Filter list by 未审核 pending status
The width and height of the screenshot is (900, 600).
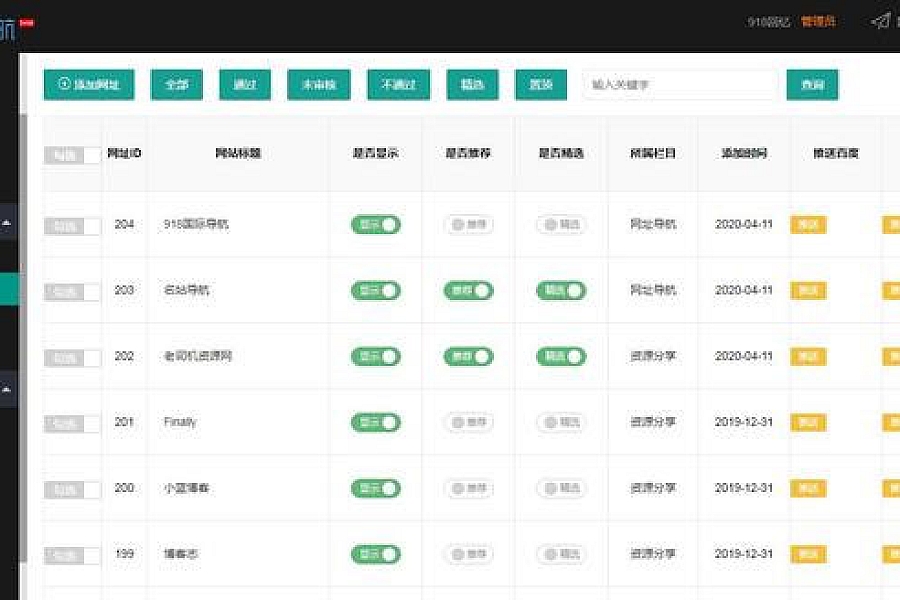(x=319, y=84)
